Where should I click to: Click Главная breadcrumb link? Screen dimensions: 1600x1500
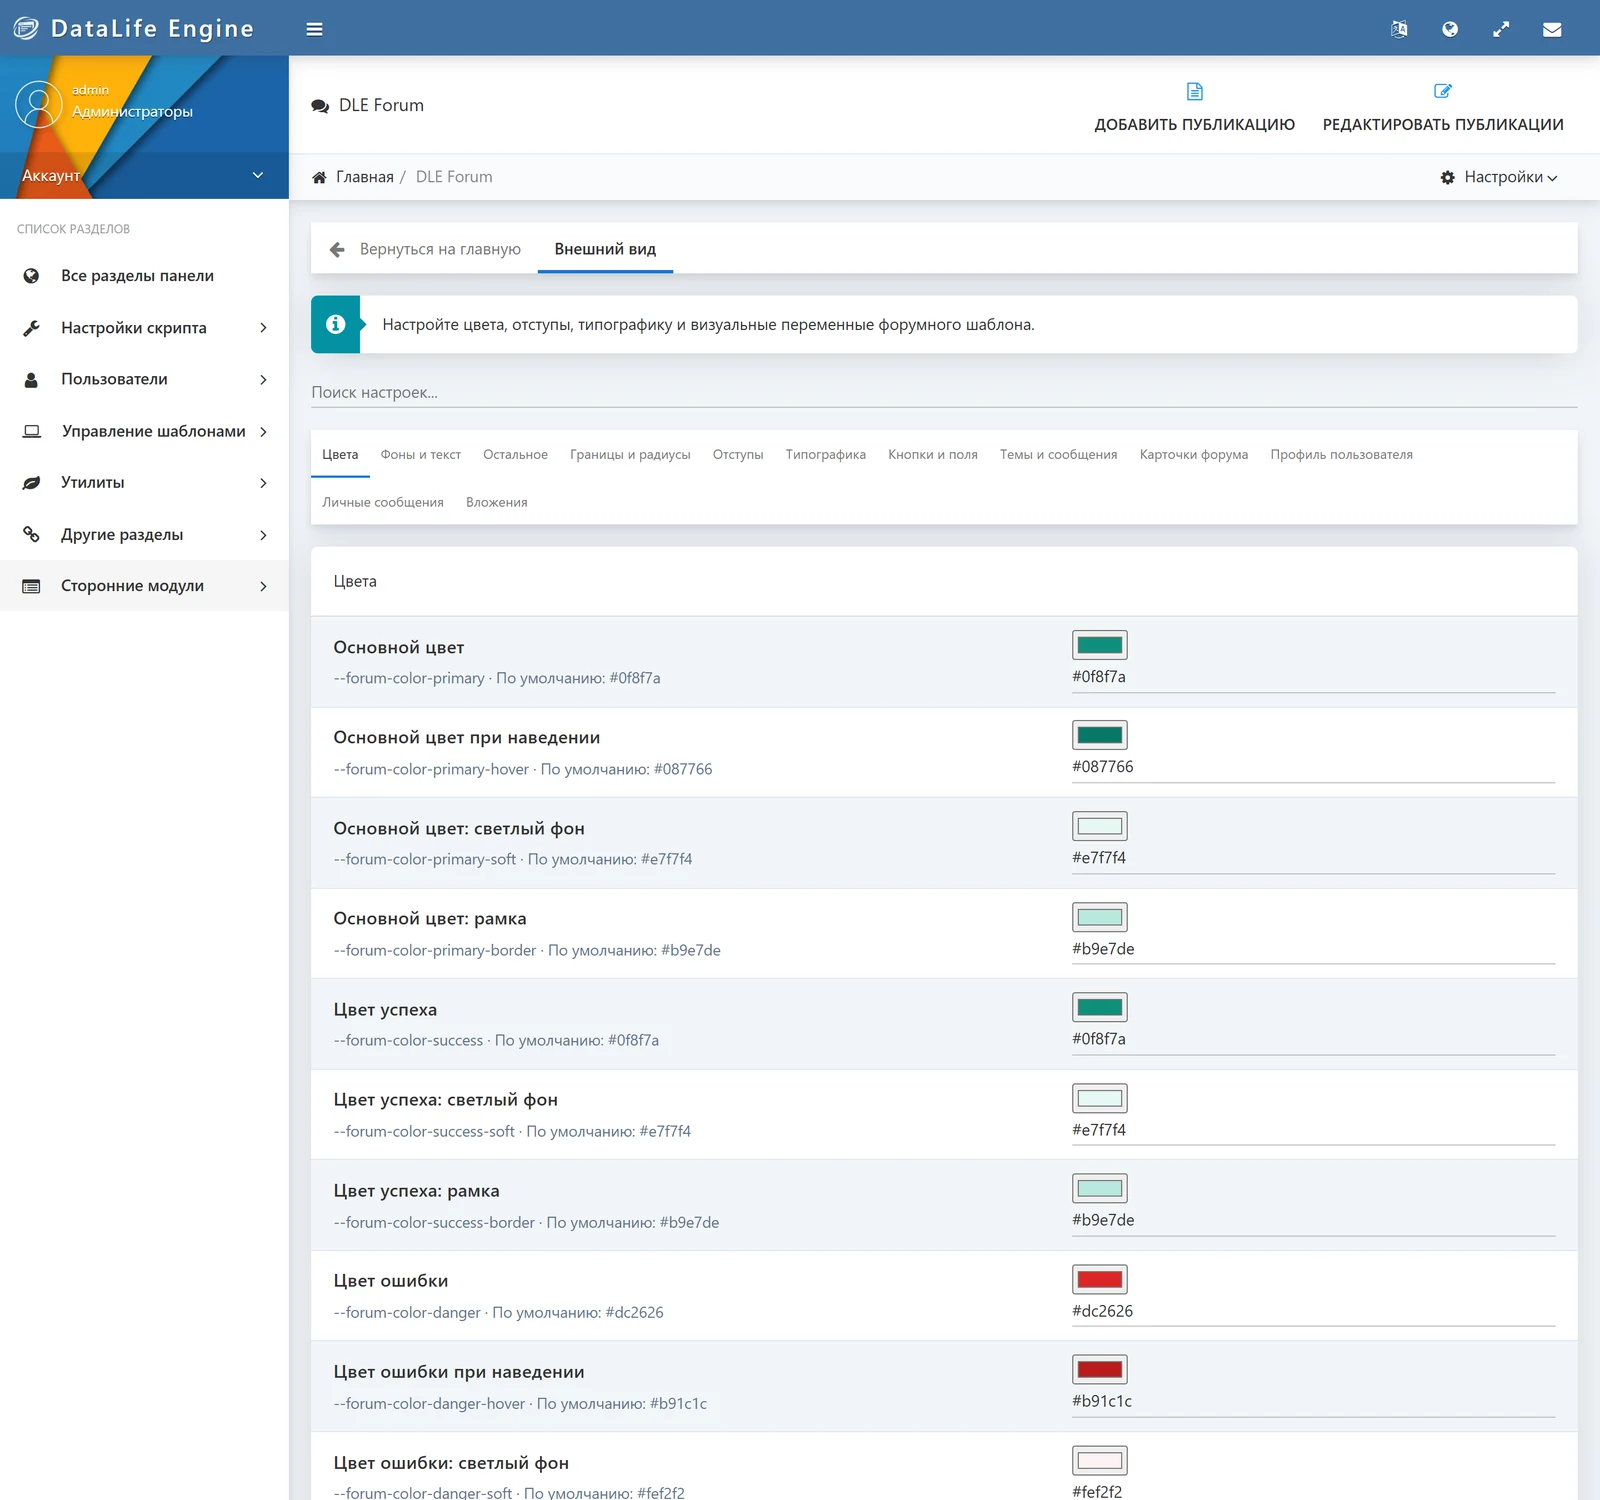(365, 177)
